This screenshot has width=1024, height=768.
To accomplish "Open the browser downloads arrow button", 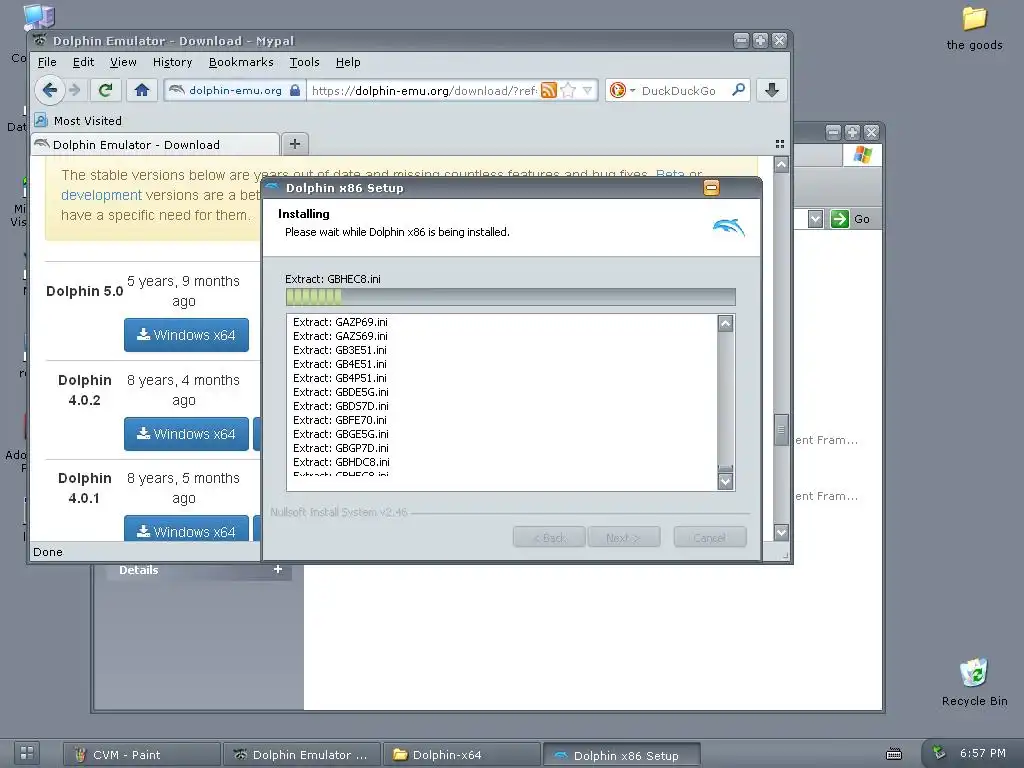I will 771,90.
